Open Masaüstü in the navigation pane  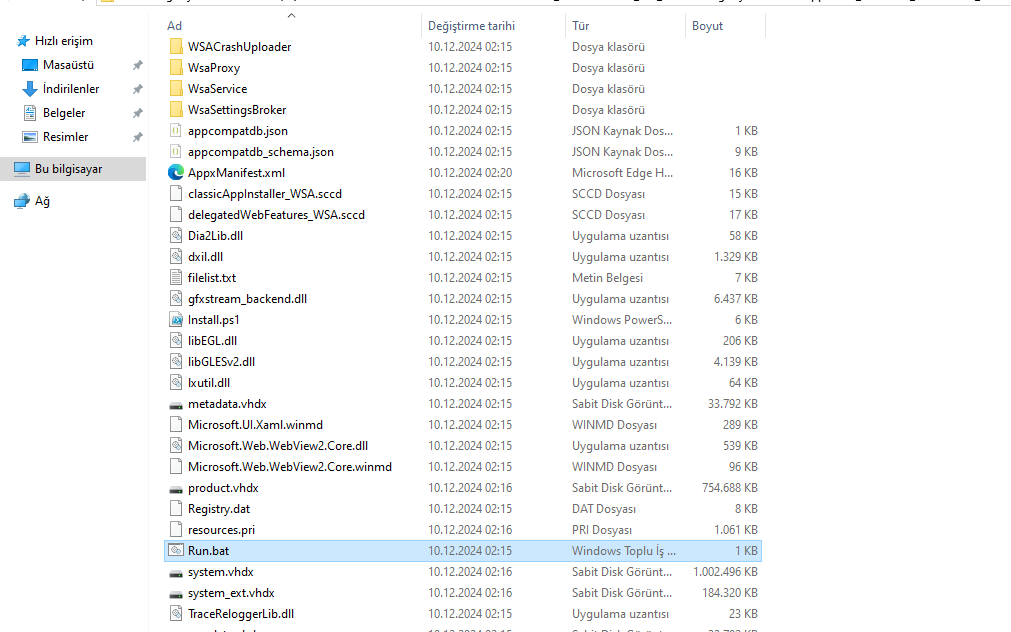point(68,65)
